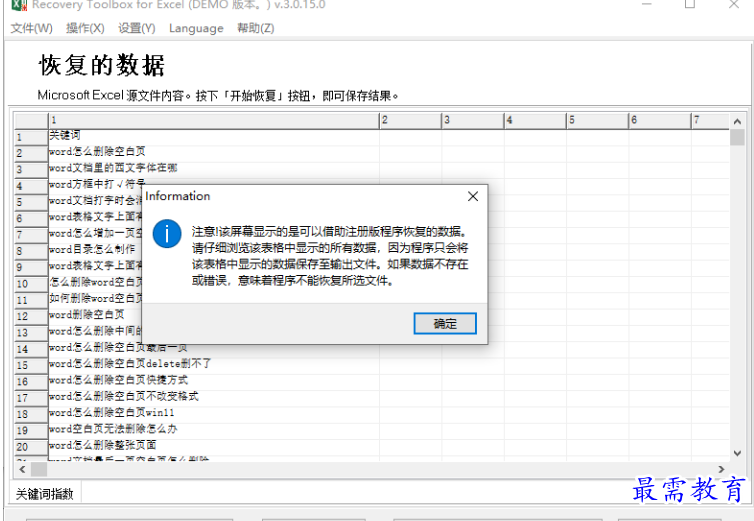Click the cell containing 关键词
The width and height of the screenshot is (754, 521).
pyautogui.click(x=214, y=136)
